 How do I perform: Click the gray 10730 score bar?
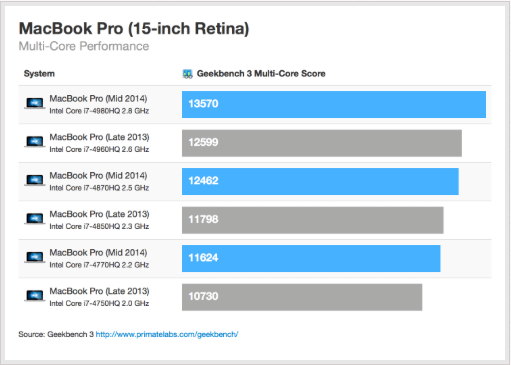pos(302,297)
